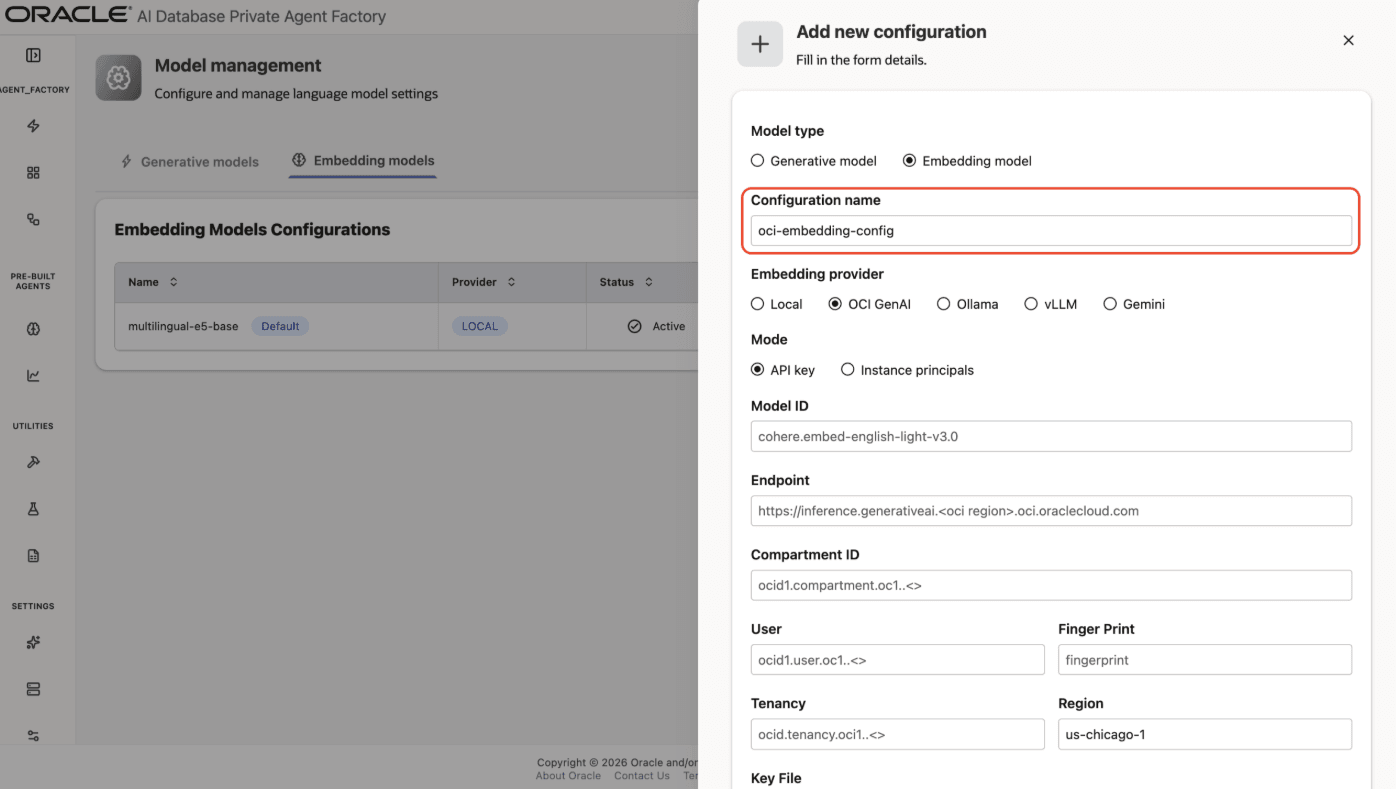Open the line chart icon under Pre-built Agents

pos(33,376)
